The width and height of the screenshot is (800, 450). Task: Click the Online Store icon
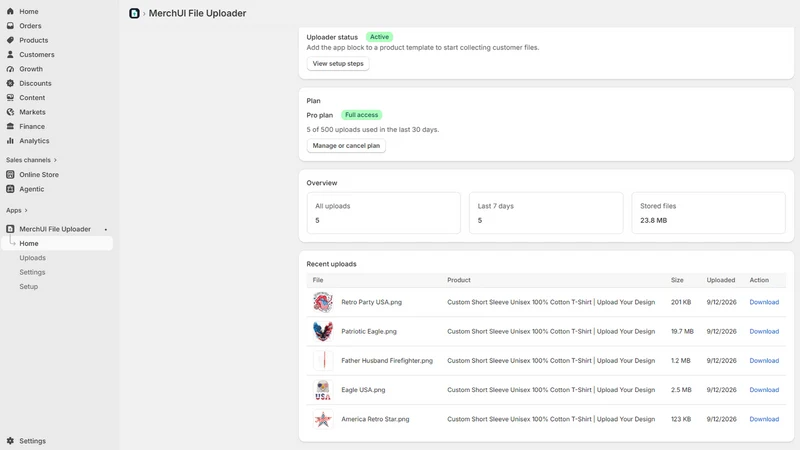pyautogui.click(x=10, y=174)
